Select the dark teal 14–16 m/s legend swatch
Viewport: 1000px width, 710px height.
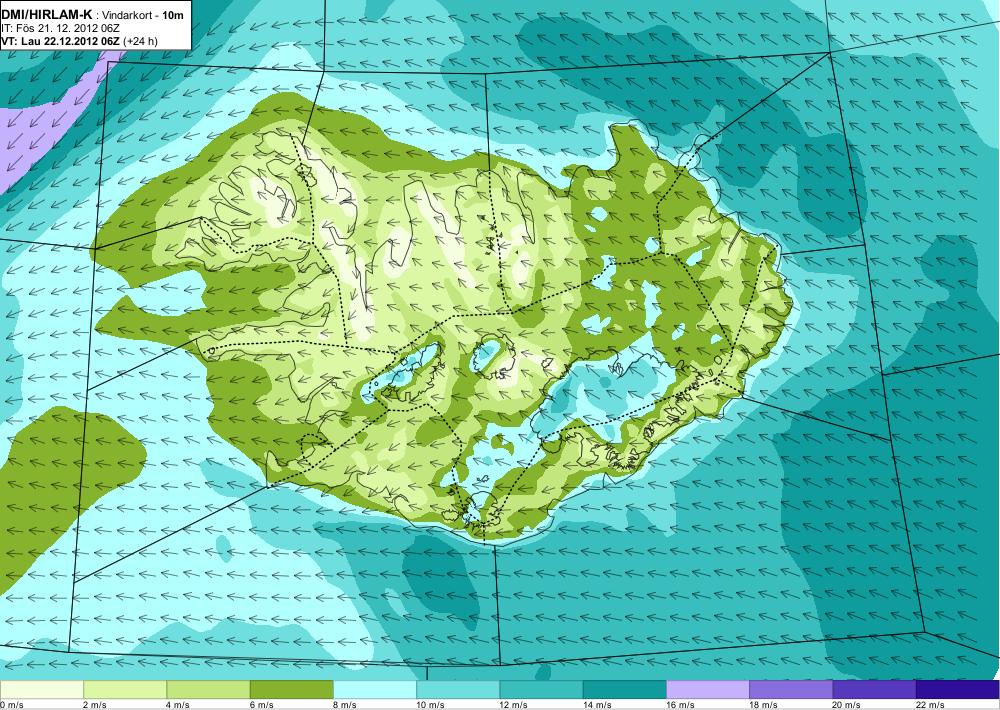(x=624, y=690)
